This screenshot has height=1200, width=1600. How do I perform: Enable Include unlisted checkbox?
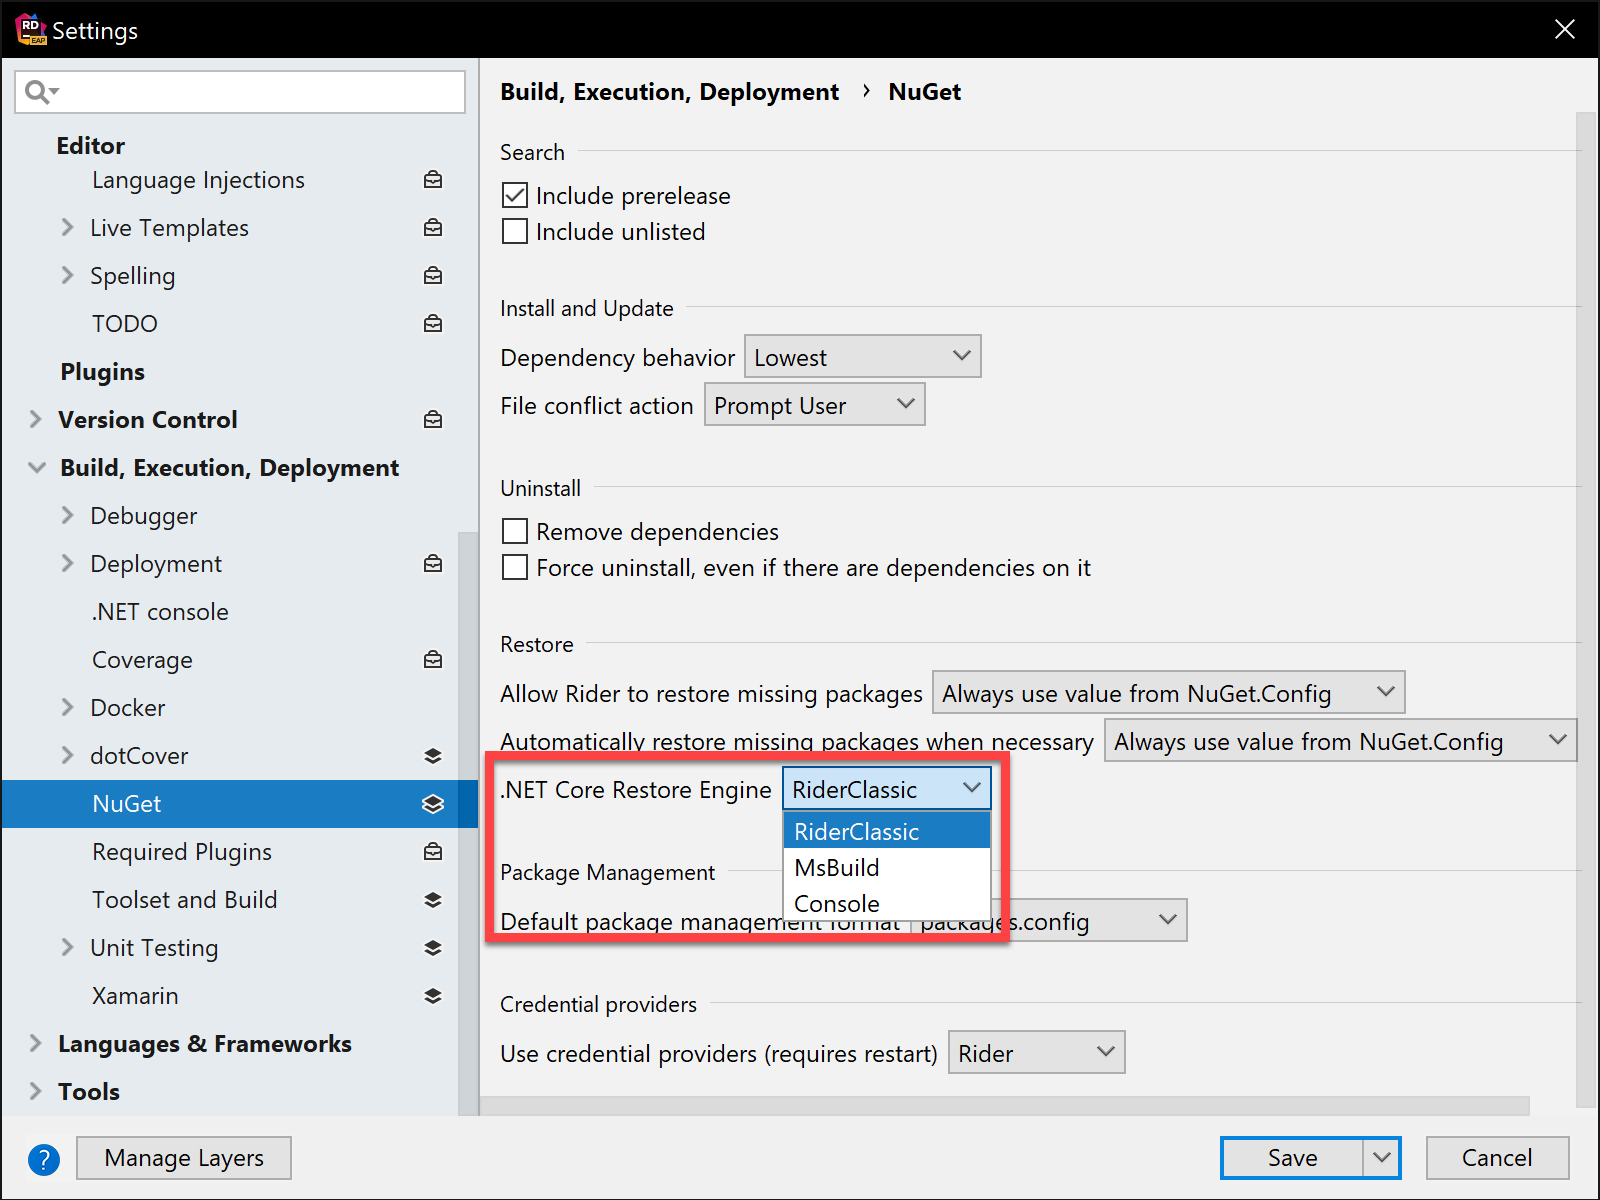[515, 231]
